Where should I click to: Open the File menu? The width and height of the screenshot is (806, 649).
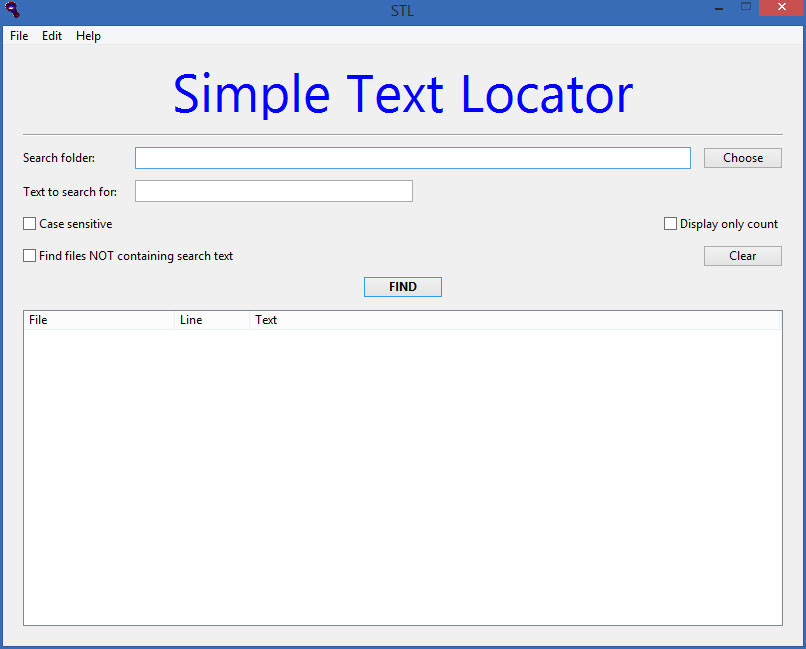point(19,36)
